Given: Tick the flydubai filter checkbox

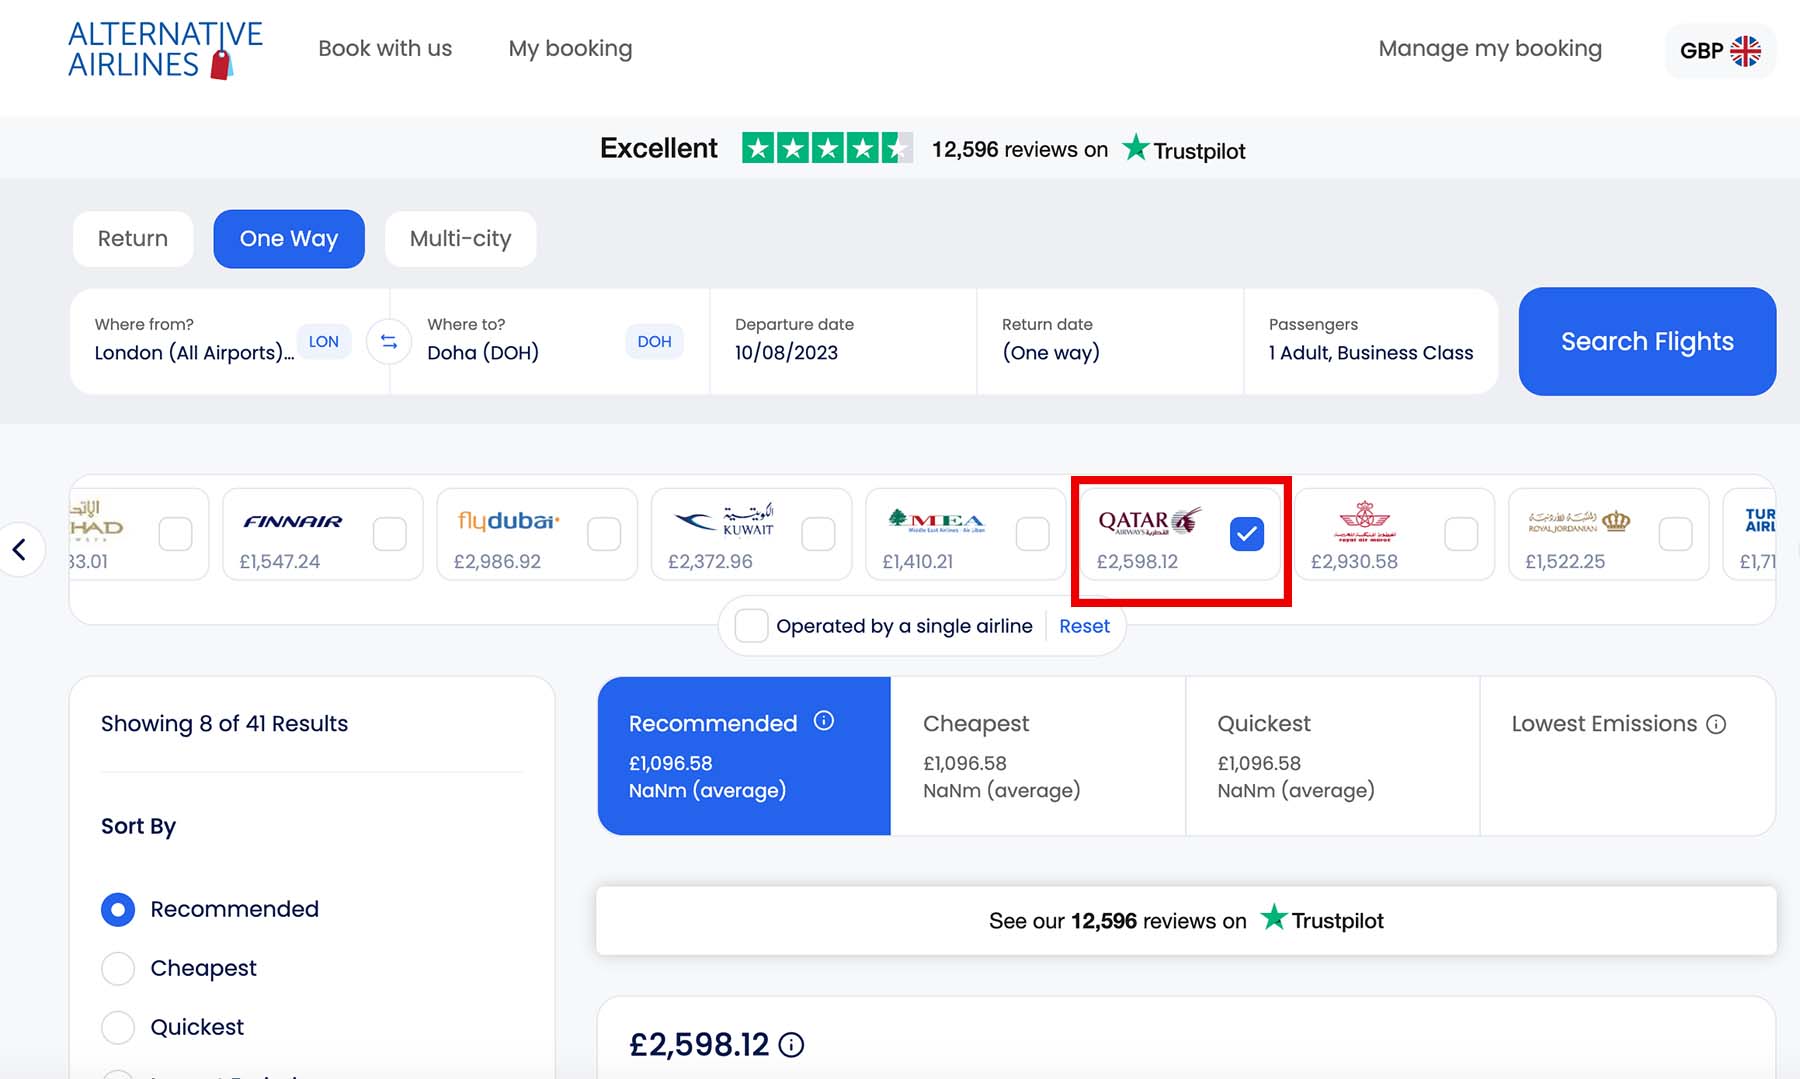Looking at the screenshot, I should [604, 534].
